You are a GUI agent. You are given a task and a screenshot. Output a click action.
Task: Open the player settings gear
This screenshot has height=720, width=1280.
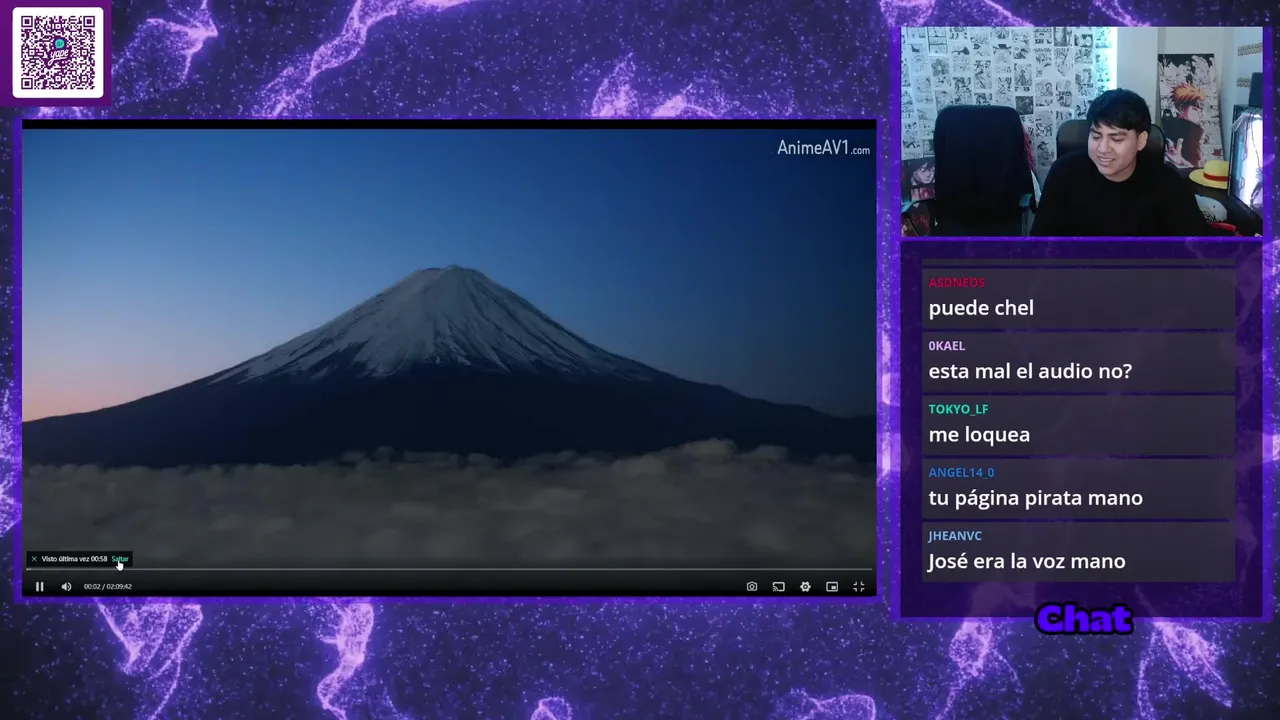(805, 587)
